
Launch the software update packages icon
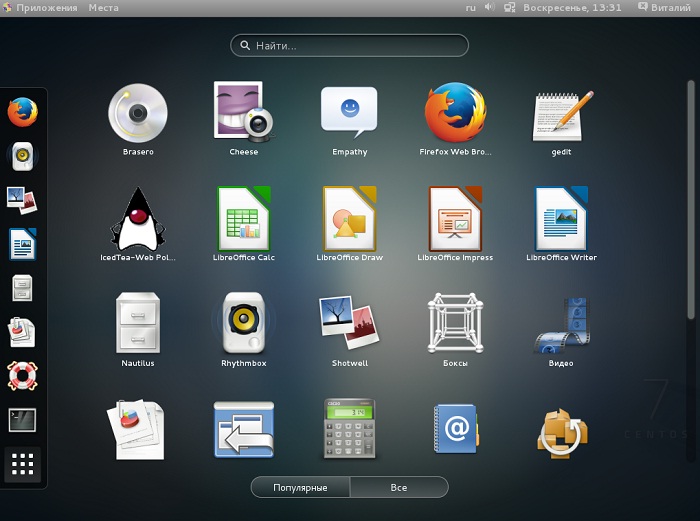562,433
